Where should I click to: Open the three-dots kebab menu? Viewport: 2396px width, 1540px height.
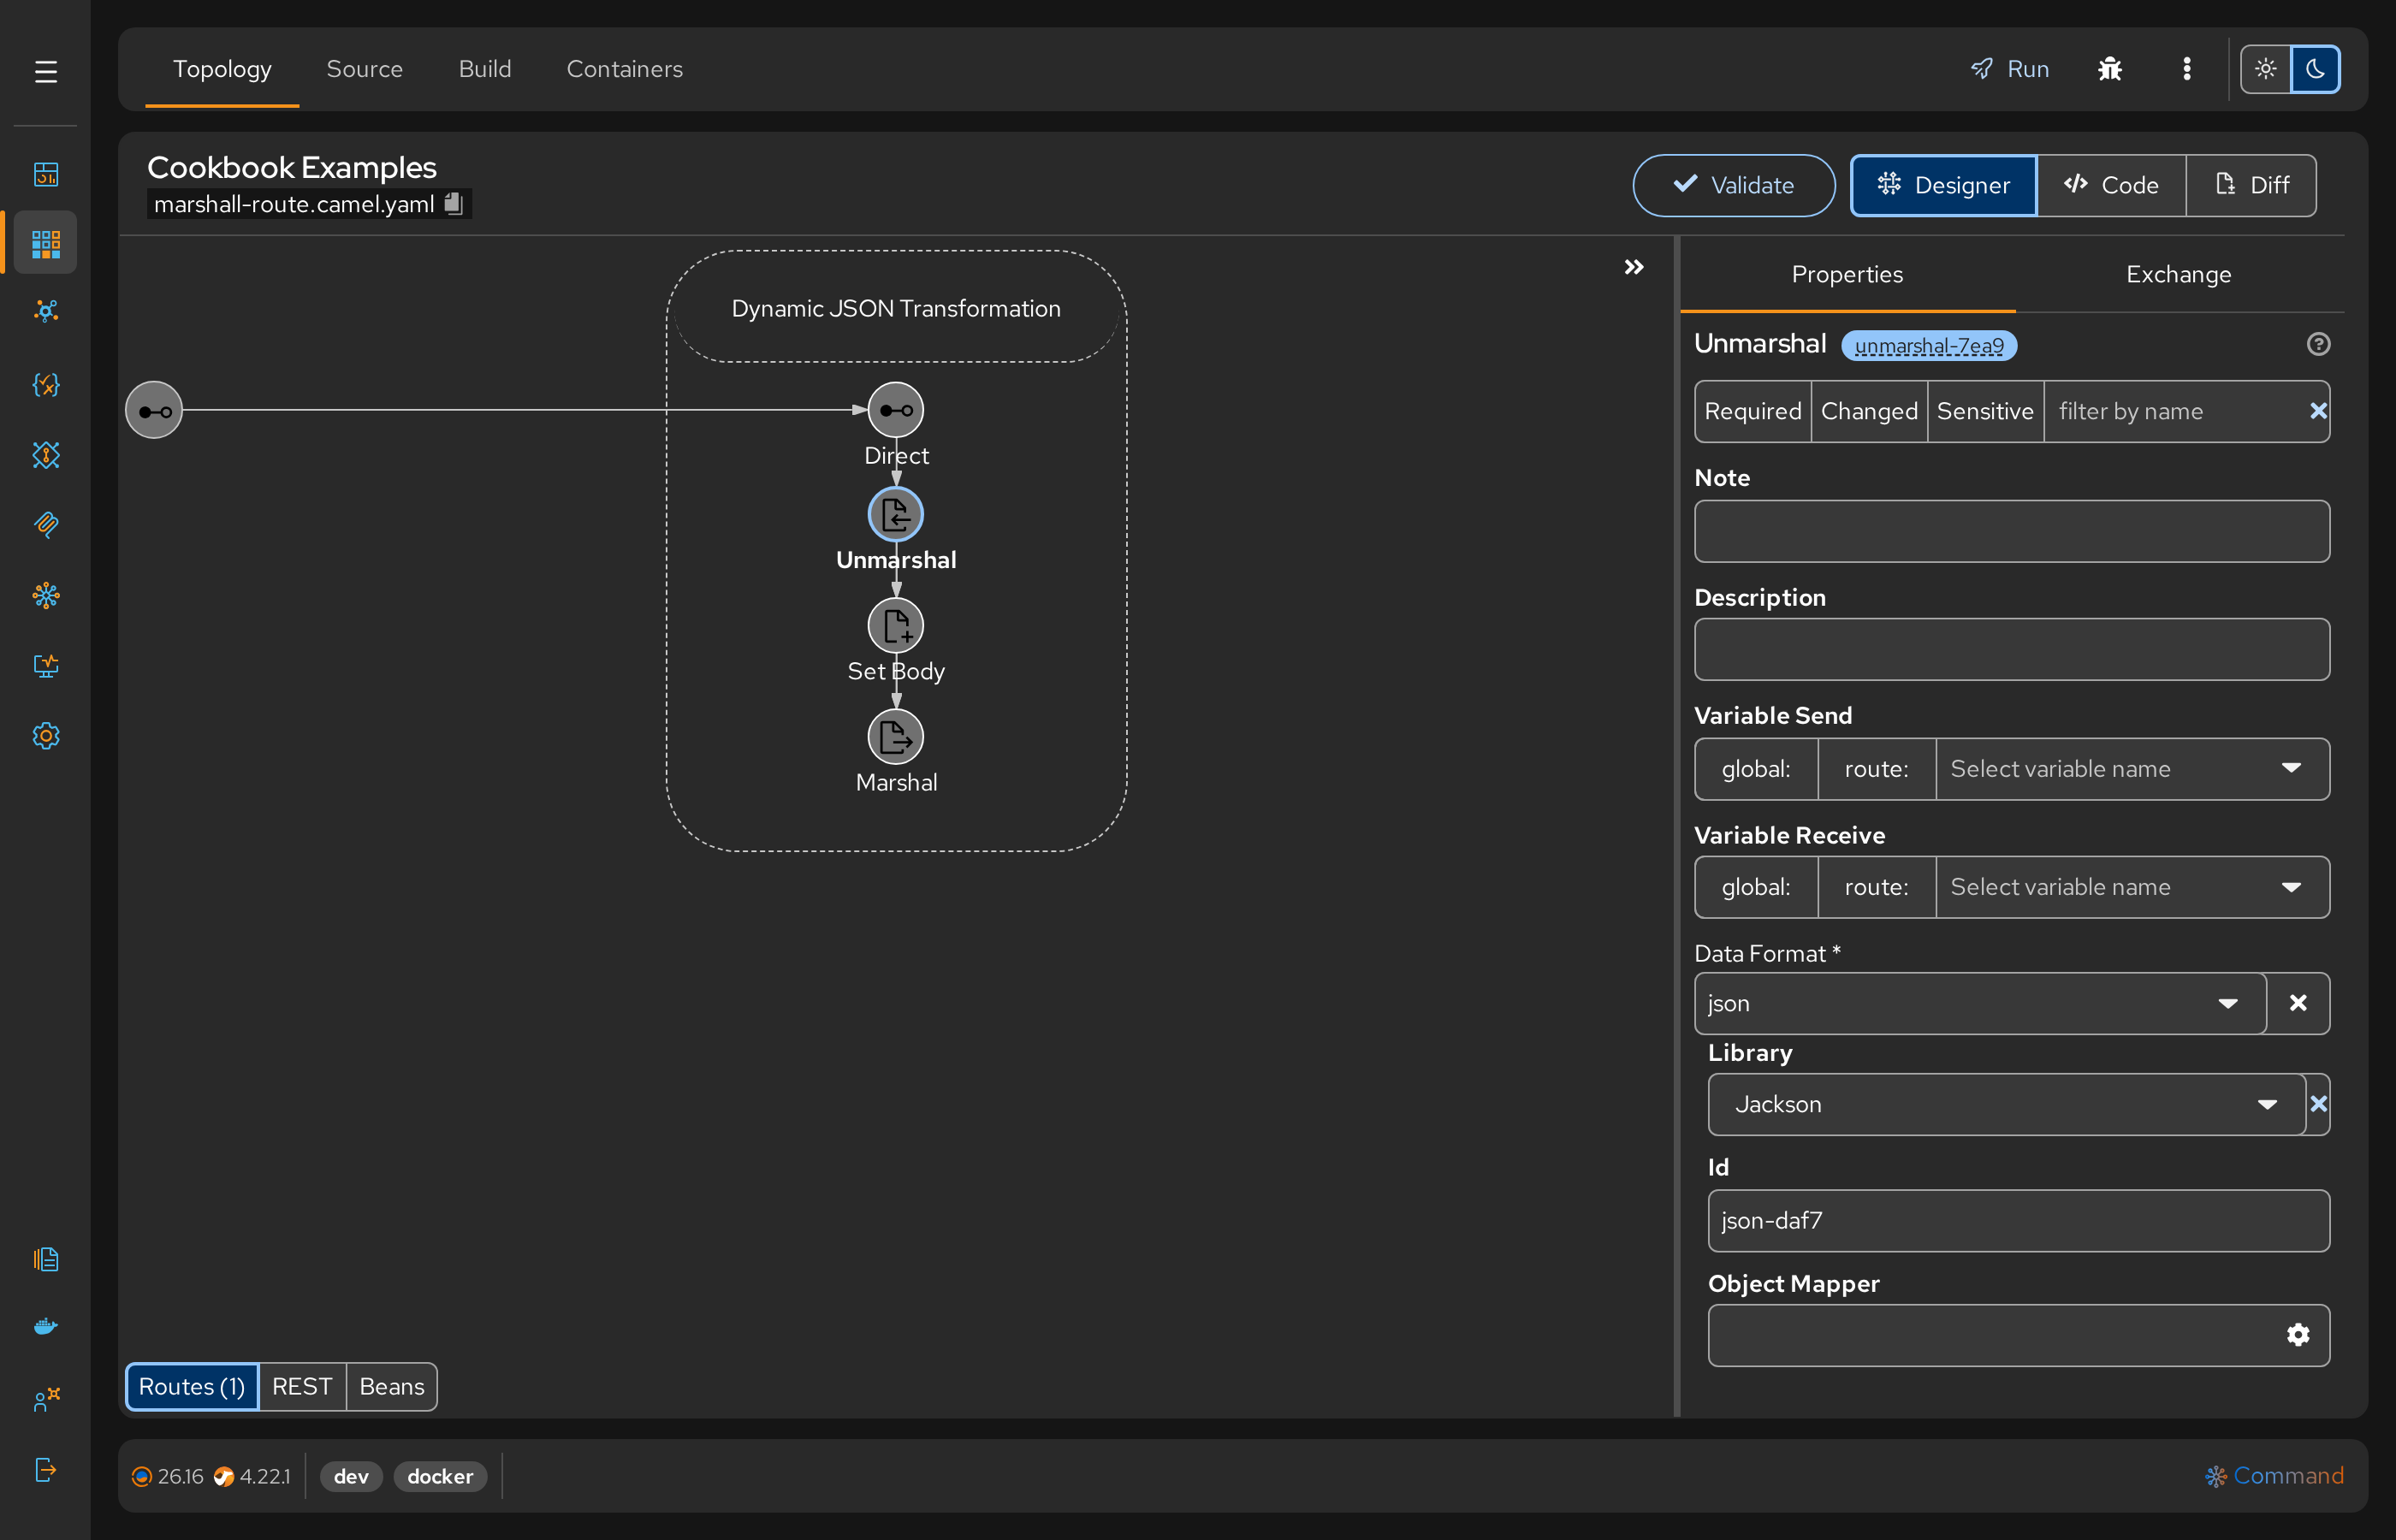pos(2187,69)
